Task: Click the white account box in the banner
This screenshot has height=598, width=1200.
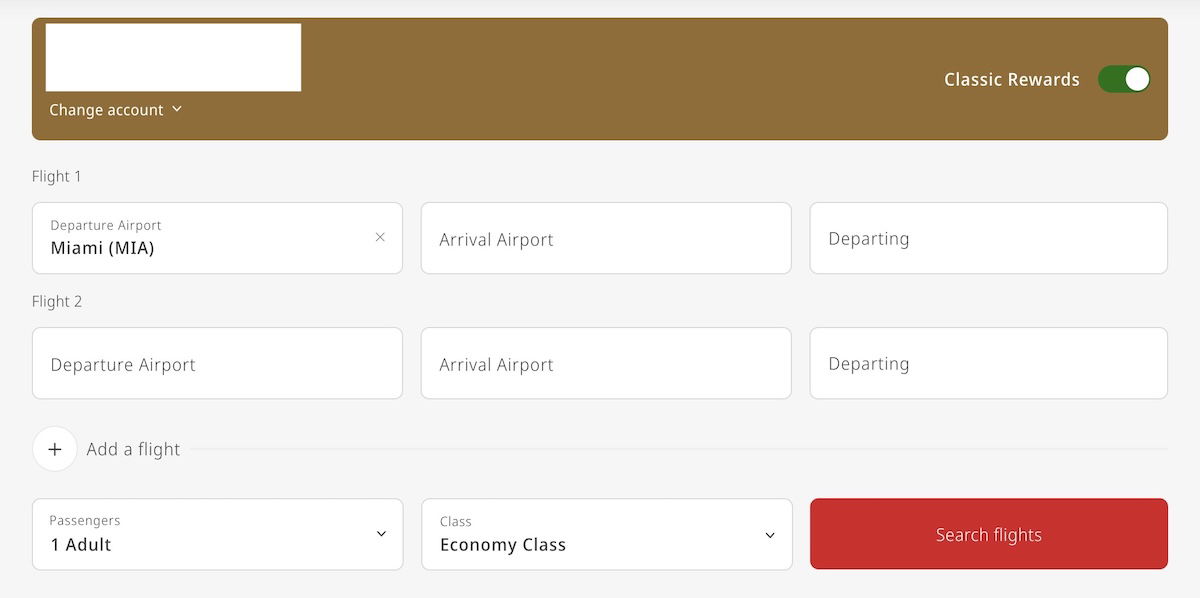Action: coord(173,57)
